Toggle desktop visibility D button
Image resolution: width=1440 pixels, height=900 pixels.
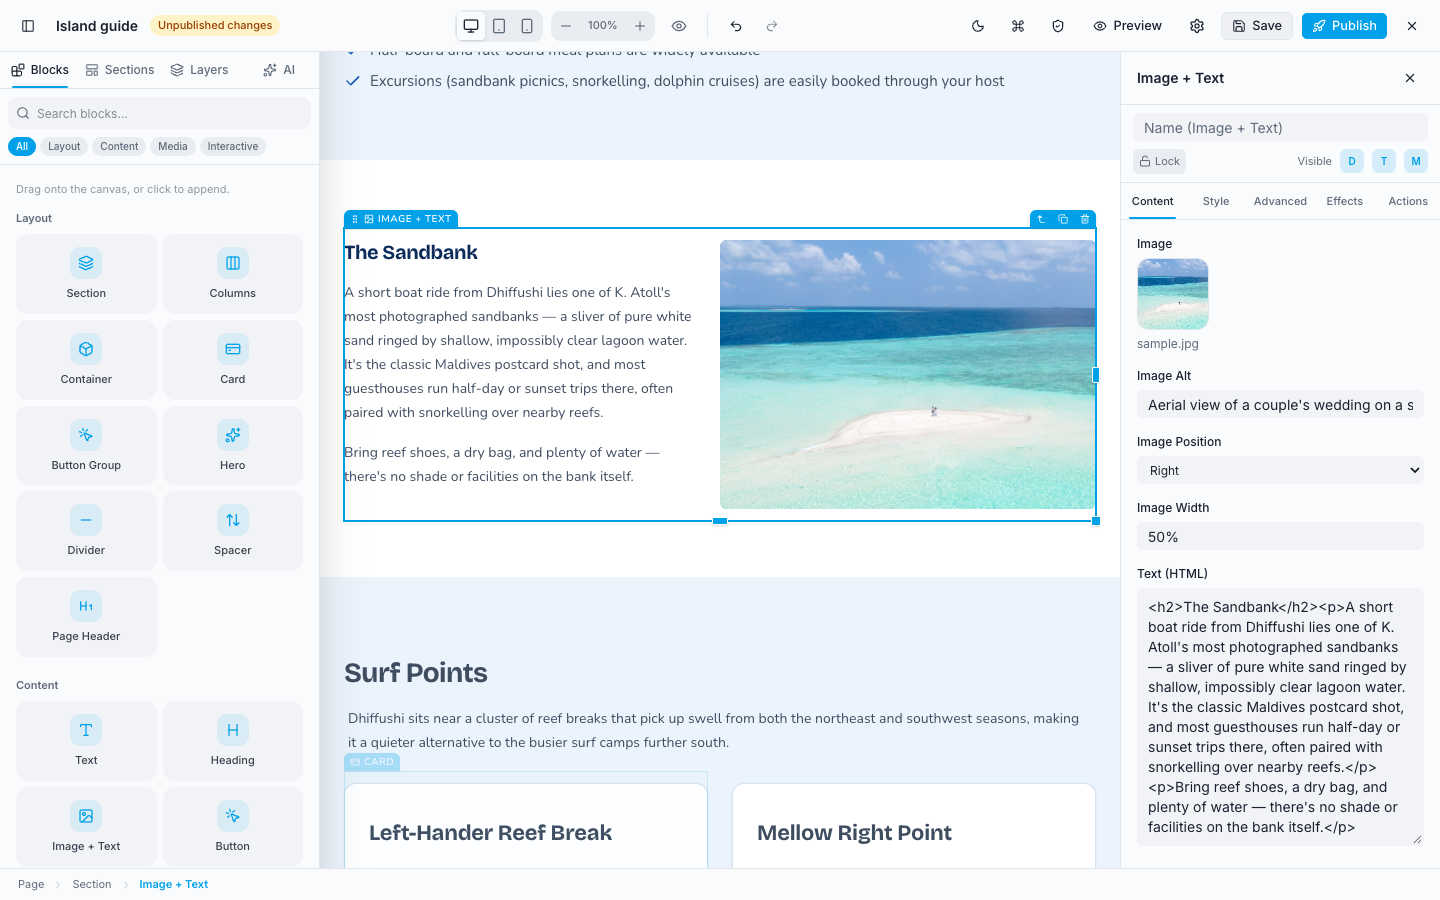pyautogui.click(x=1352, y=161)
